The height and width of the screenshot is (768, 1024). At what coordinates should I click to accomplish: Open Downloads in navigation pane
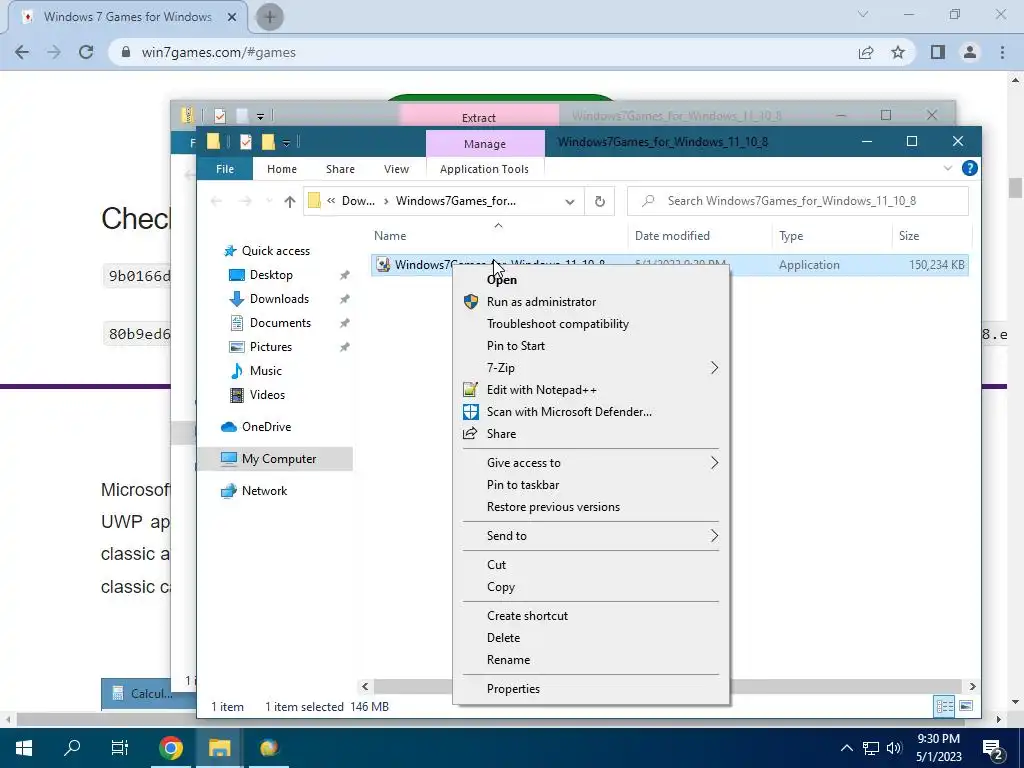279,299
